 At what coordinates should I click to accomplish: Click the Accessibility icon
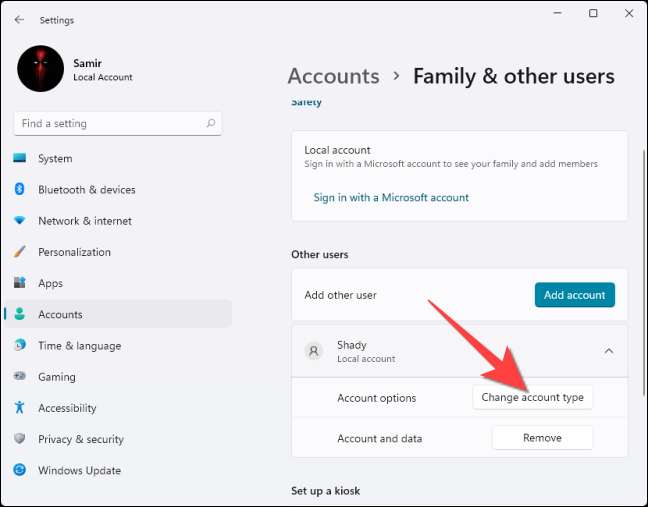(x=19, y=408)
